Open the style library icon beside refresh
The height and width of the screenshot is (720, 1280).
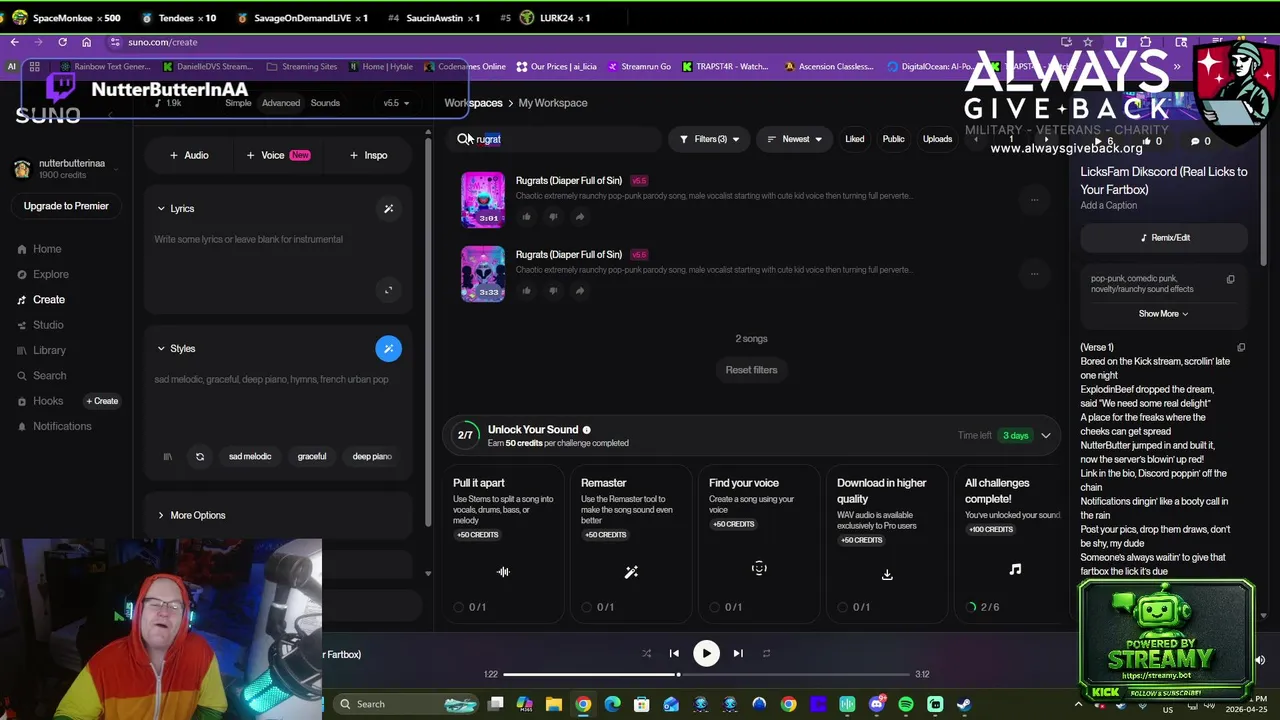(x=167, y=457)
